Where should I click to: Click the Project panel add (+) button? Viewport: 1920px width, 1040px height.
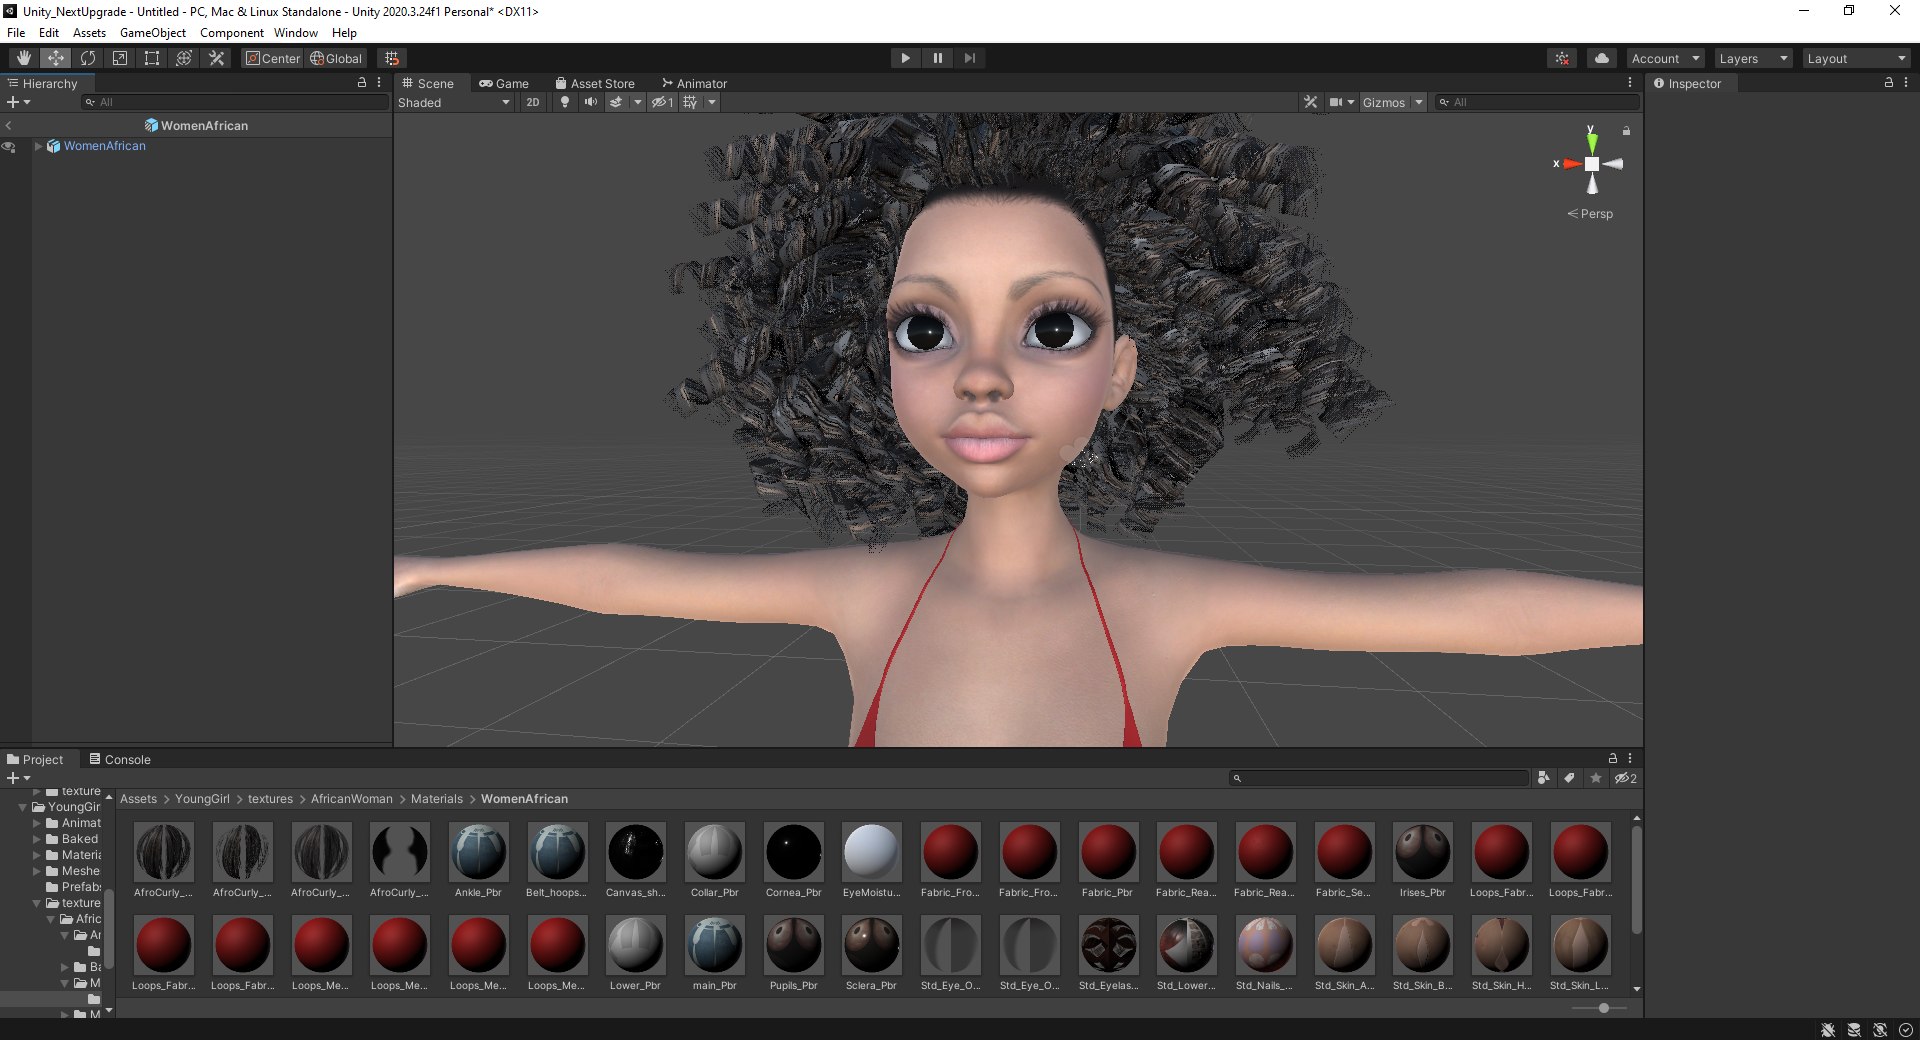(x=18, y=778)
